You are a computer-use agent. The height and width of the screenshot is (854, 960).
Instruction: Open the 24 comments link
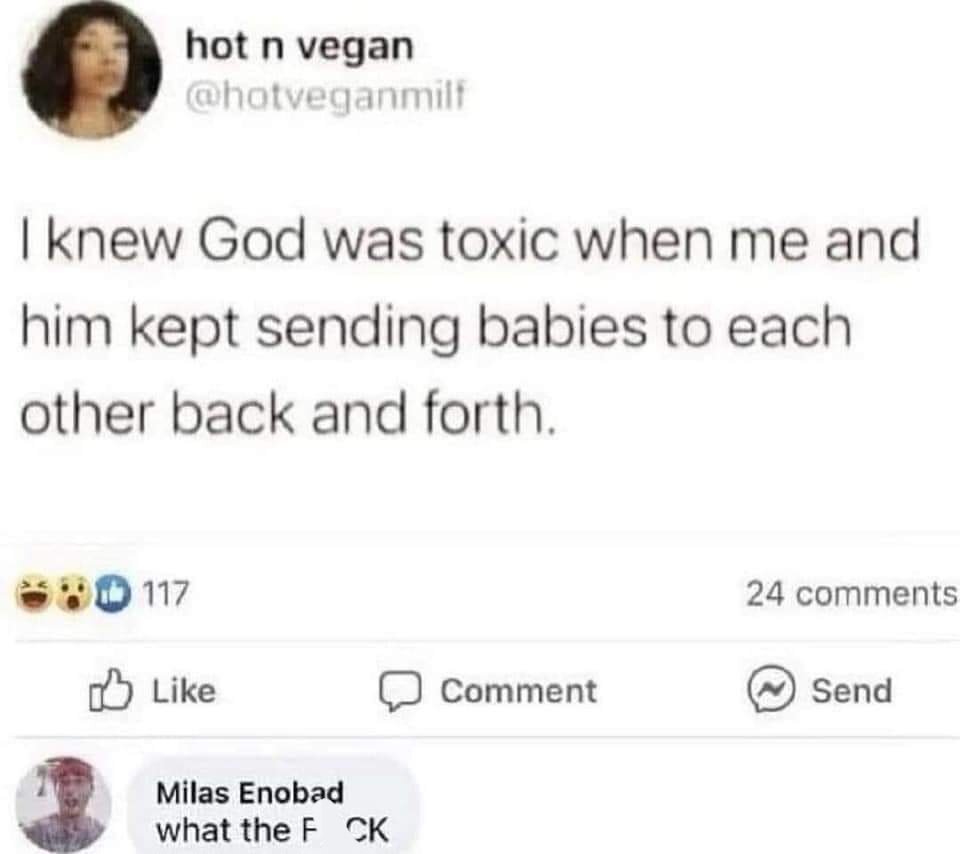tap(850, 595)
